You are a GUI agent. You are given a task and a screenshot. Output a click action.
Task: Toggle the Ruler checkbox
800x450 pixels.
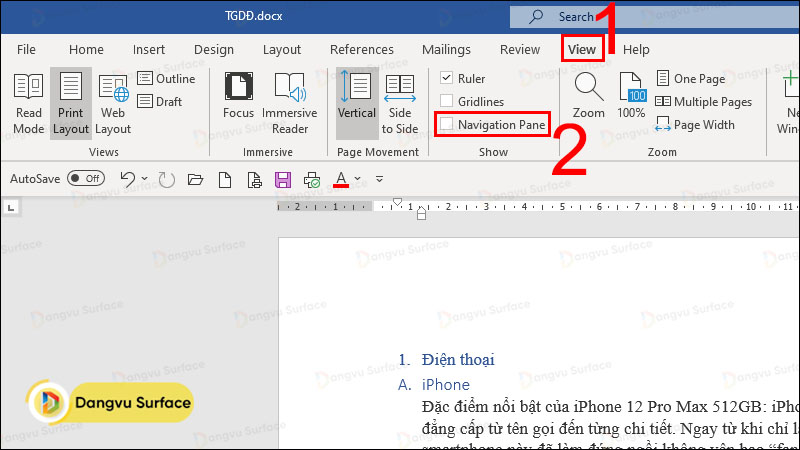446,78
